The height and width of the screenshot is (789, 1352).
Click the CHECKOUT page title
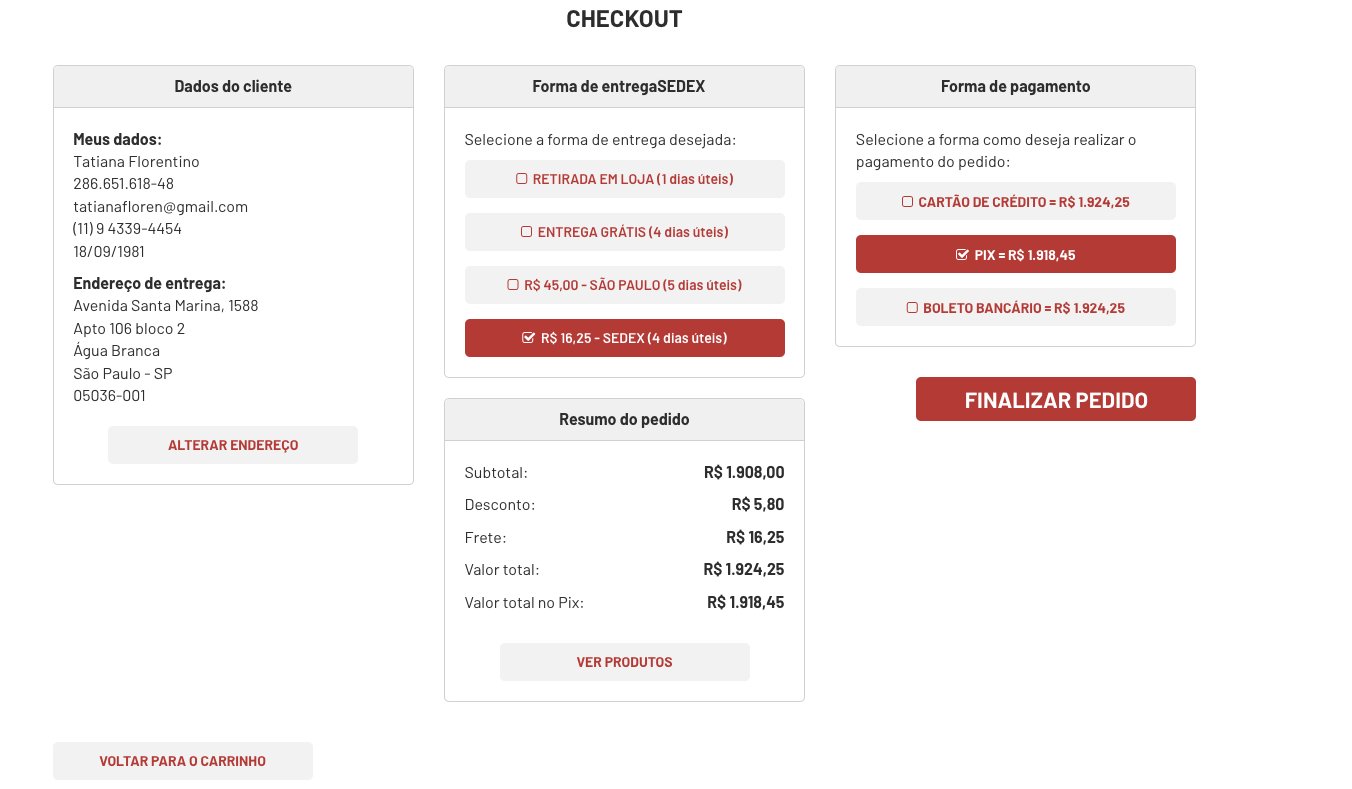pyautogui.click(x=624, y=19)
